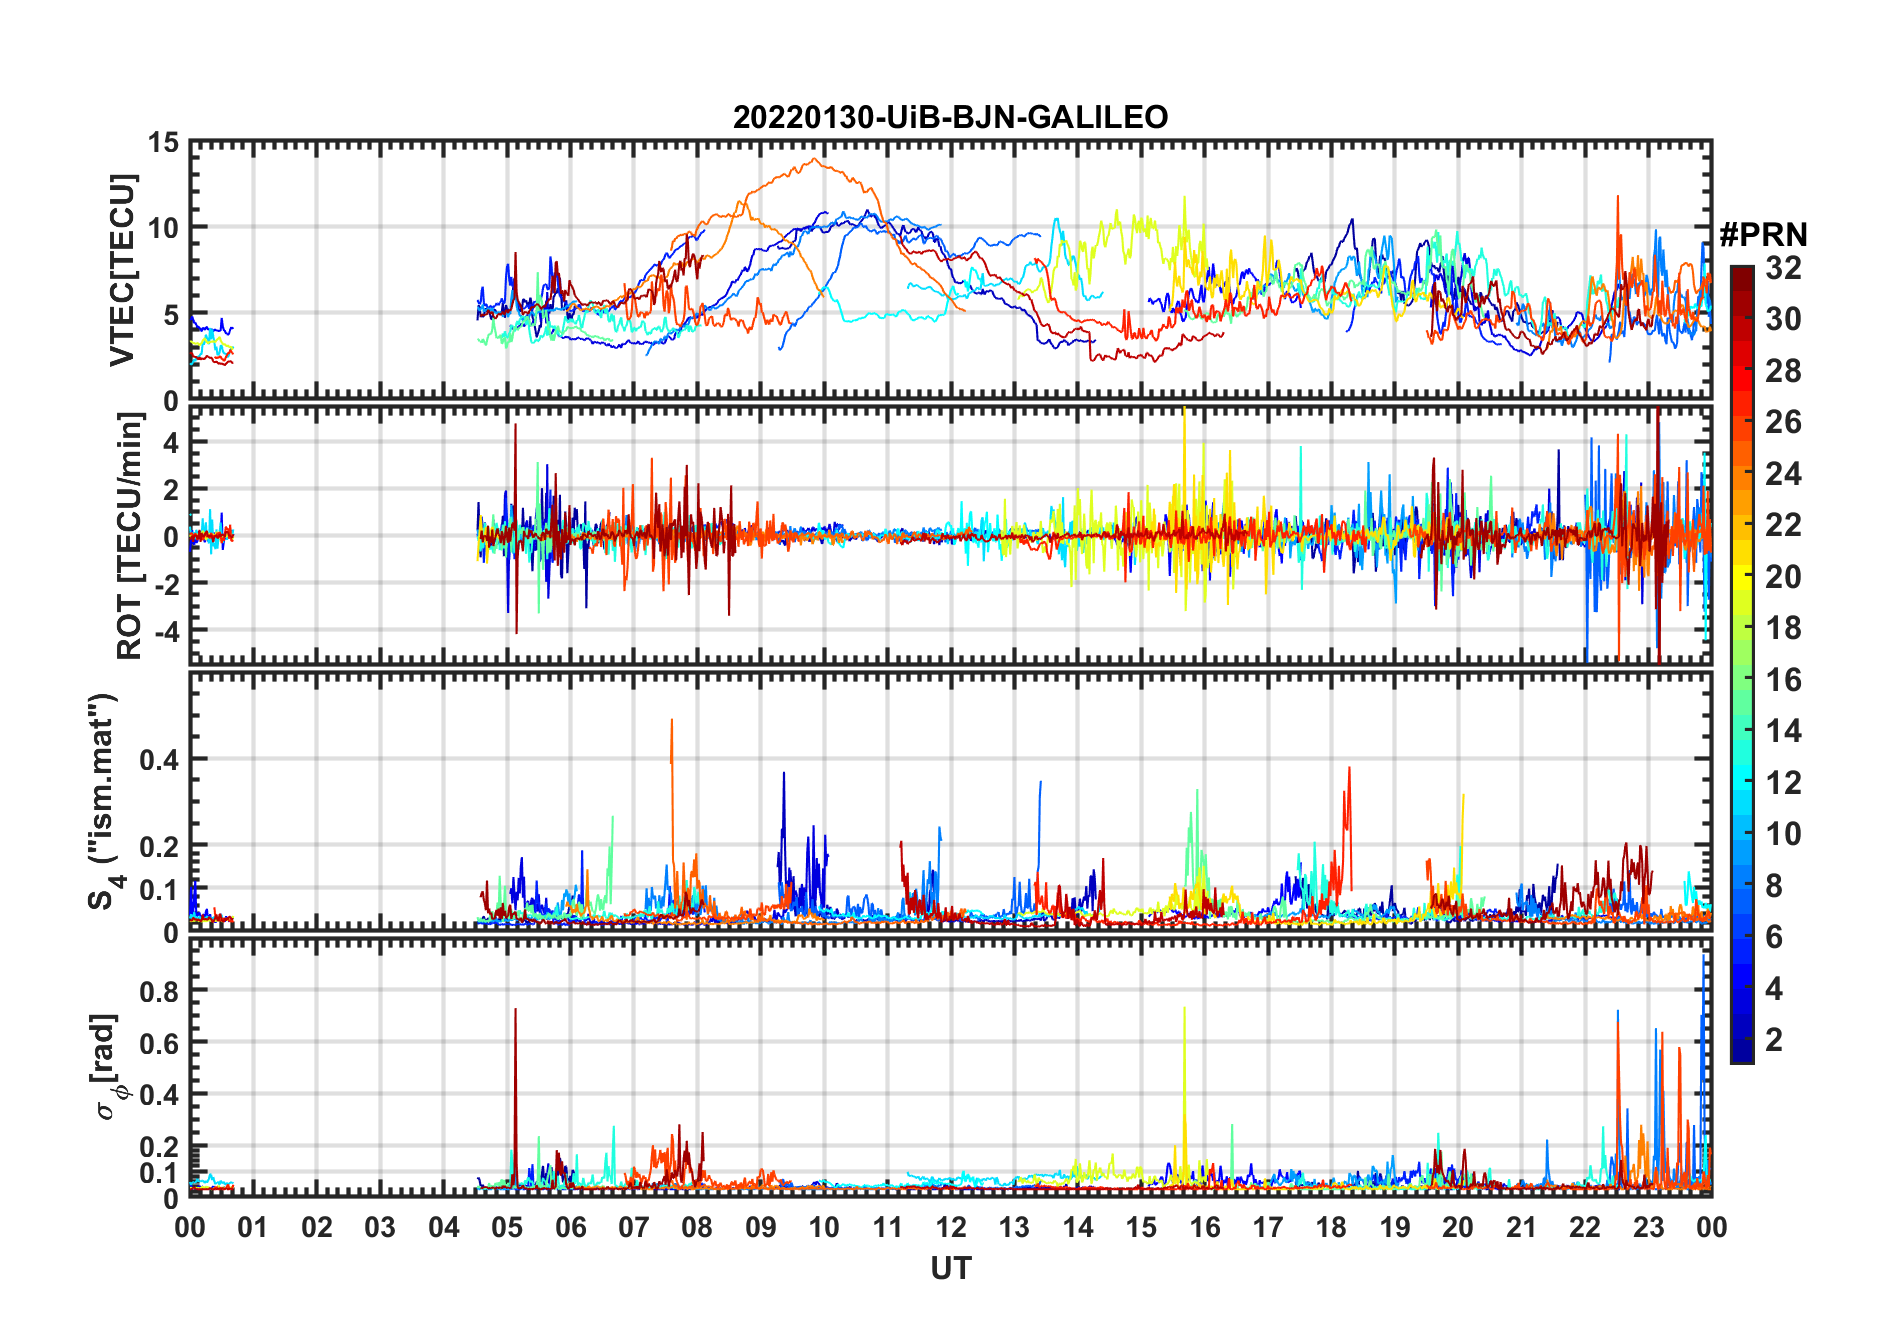Viewport: 1902px width, 1330px height.
Task: Click x-axis hour label 08
Action: (x=697, y=1227)
